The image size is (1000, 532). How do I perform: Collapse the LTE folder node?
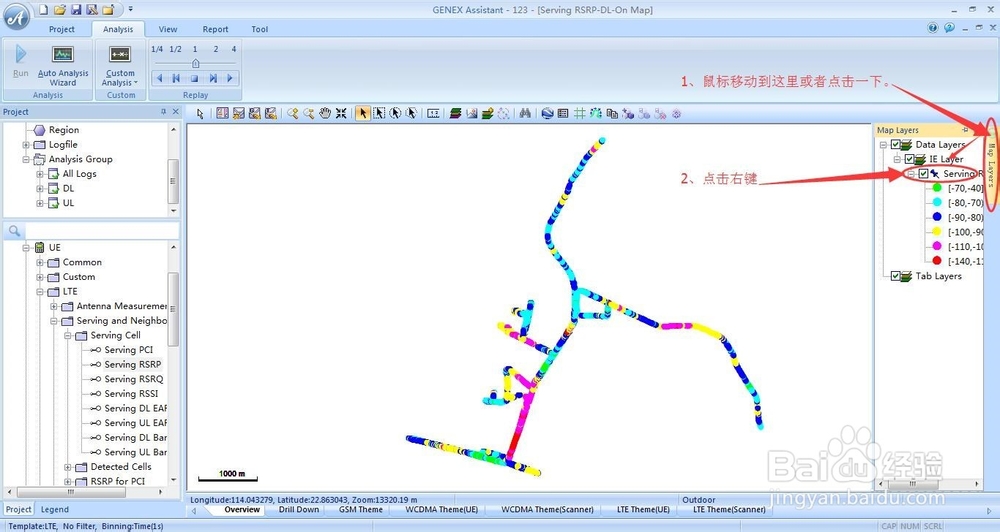pos(40,292)
